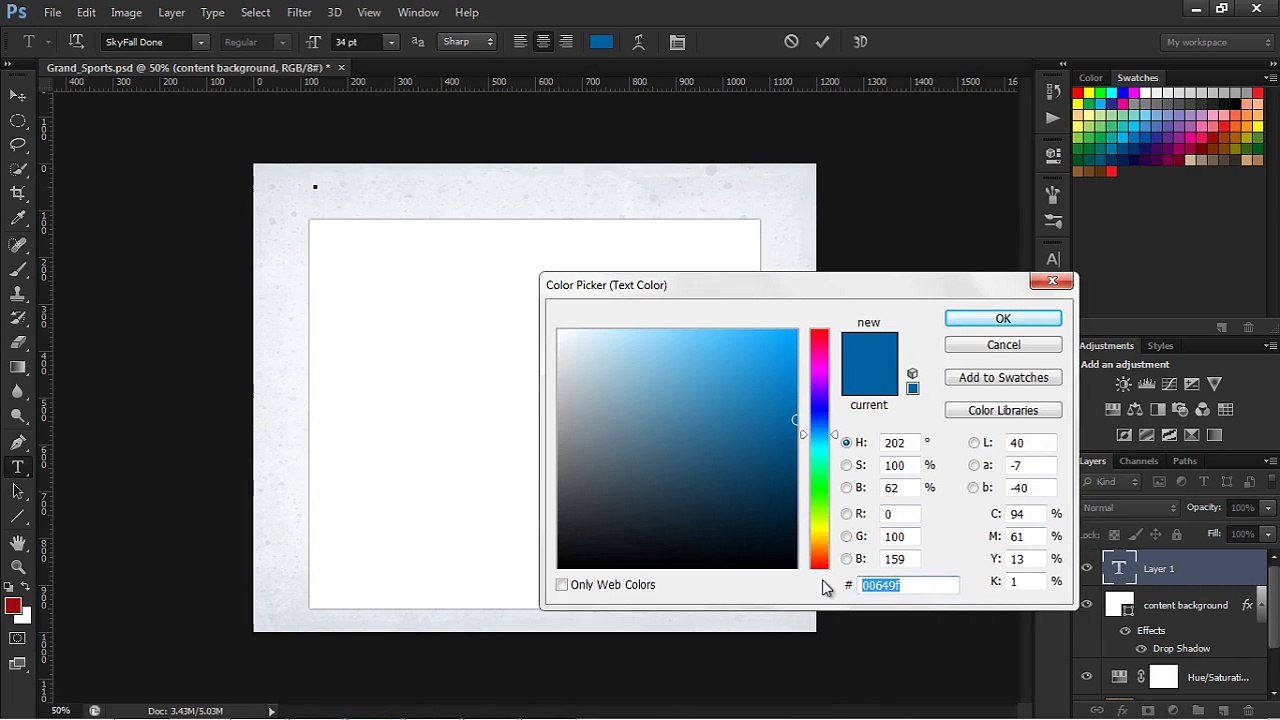
Task: Select the Pen tool
Action: [x=18, y=442]
